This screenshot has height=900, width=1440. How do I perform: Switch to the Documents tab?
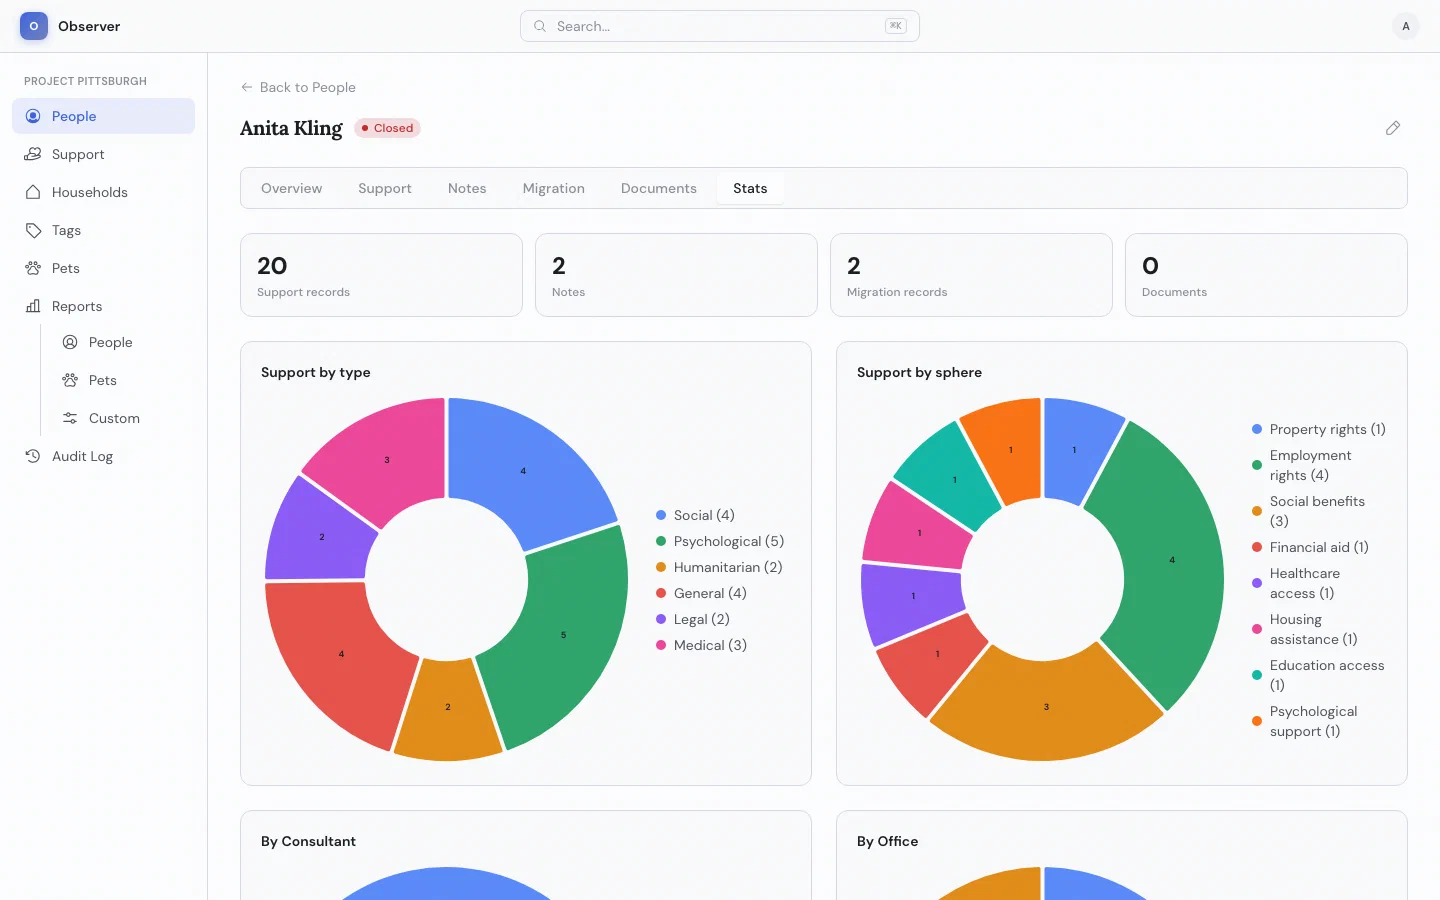(659, 188)
